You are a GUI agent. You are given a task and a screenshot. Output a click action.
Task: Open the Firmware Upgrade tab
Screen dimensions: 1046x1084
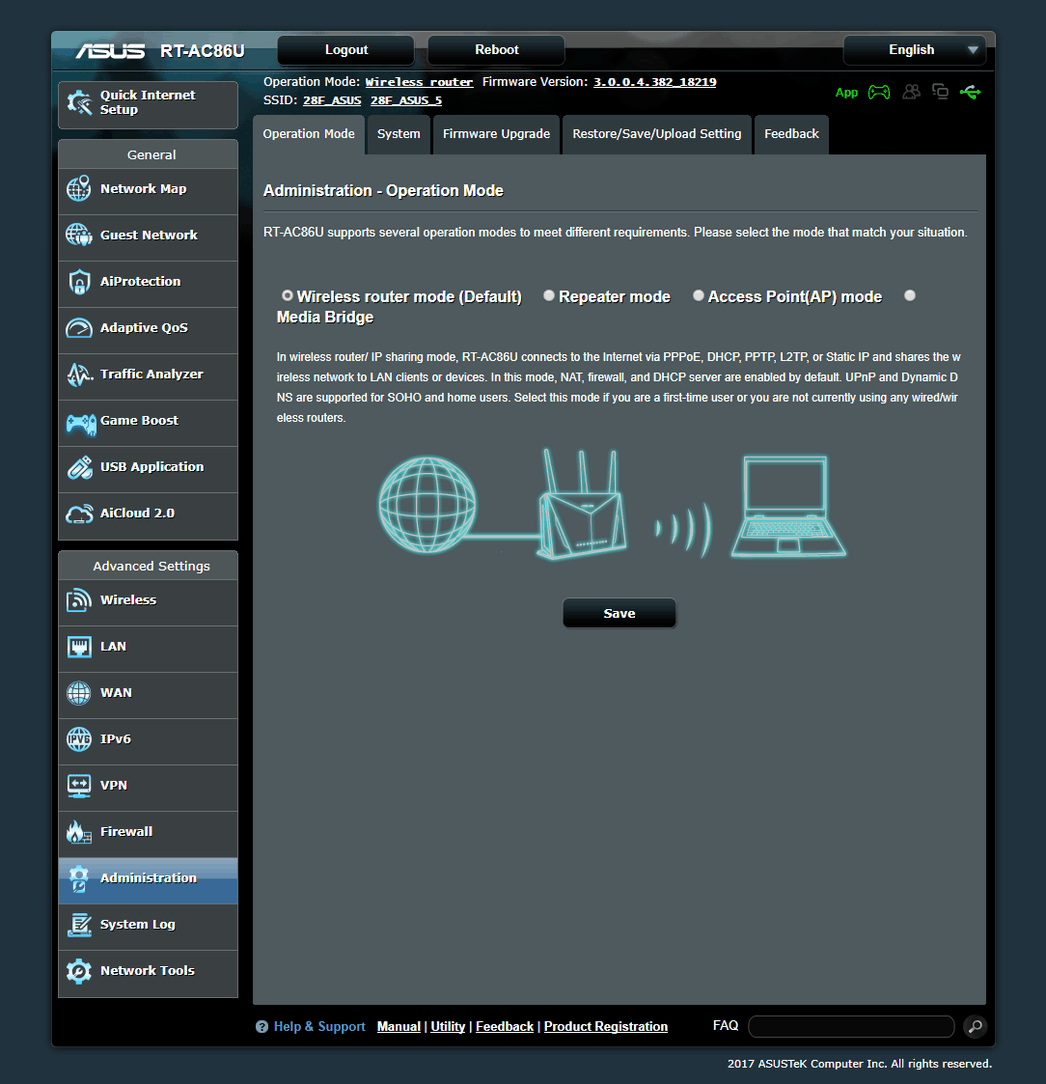tap(496, 134)
